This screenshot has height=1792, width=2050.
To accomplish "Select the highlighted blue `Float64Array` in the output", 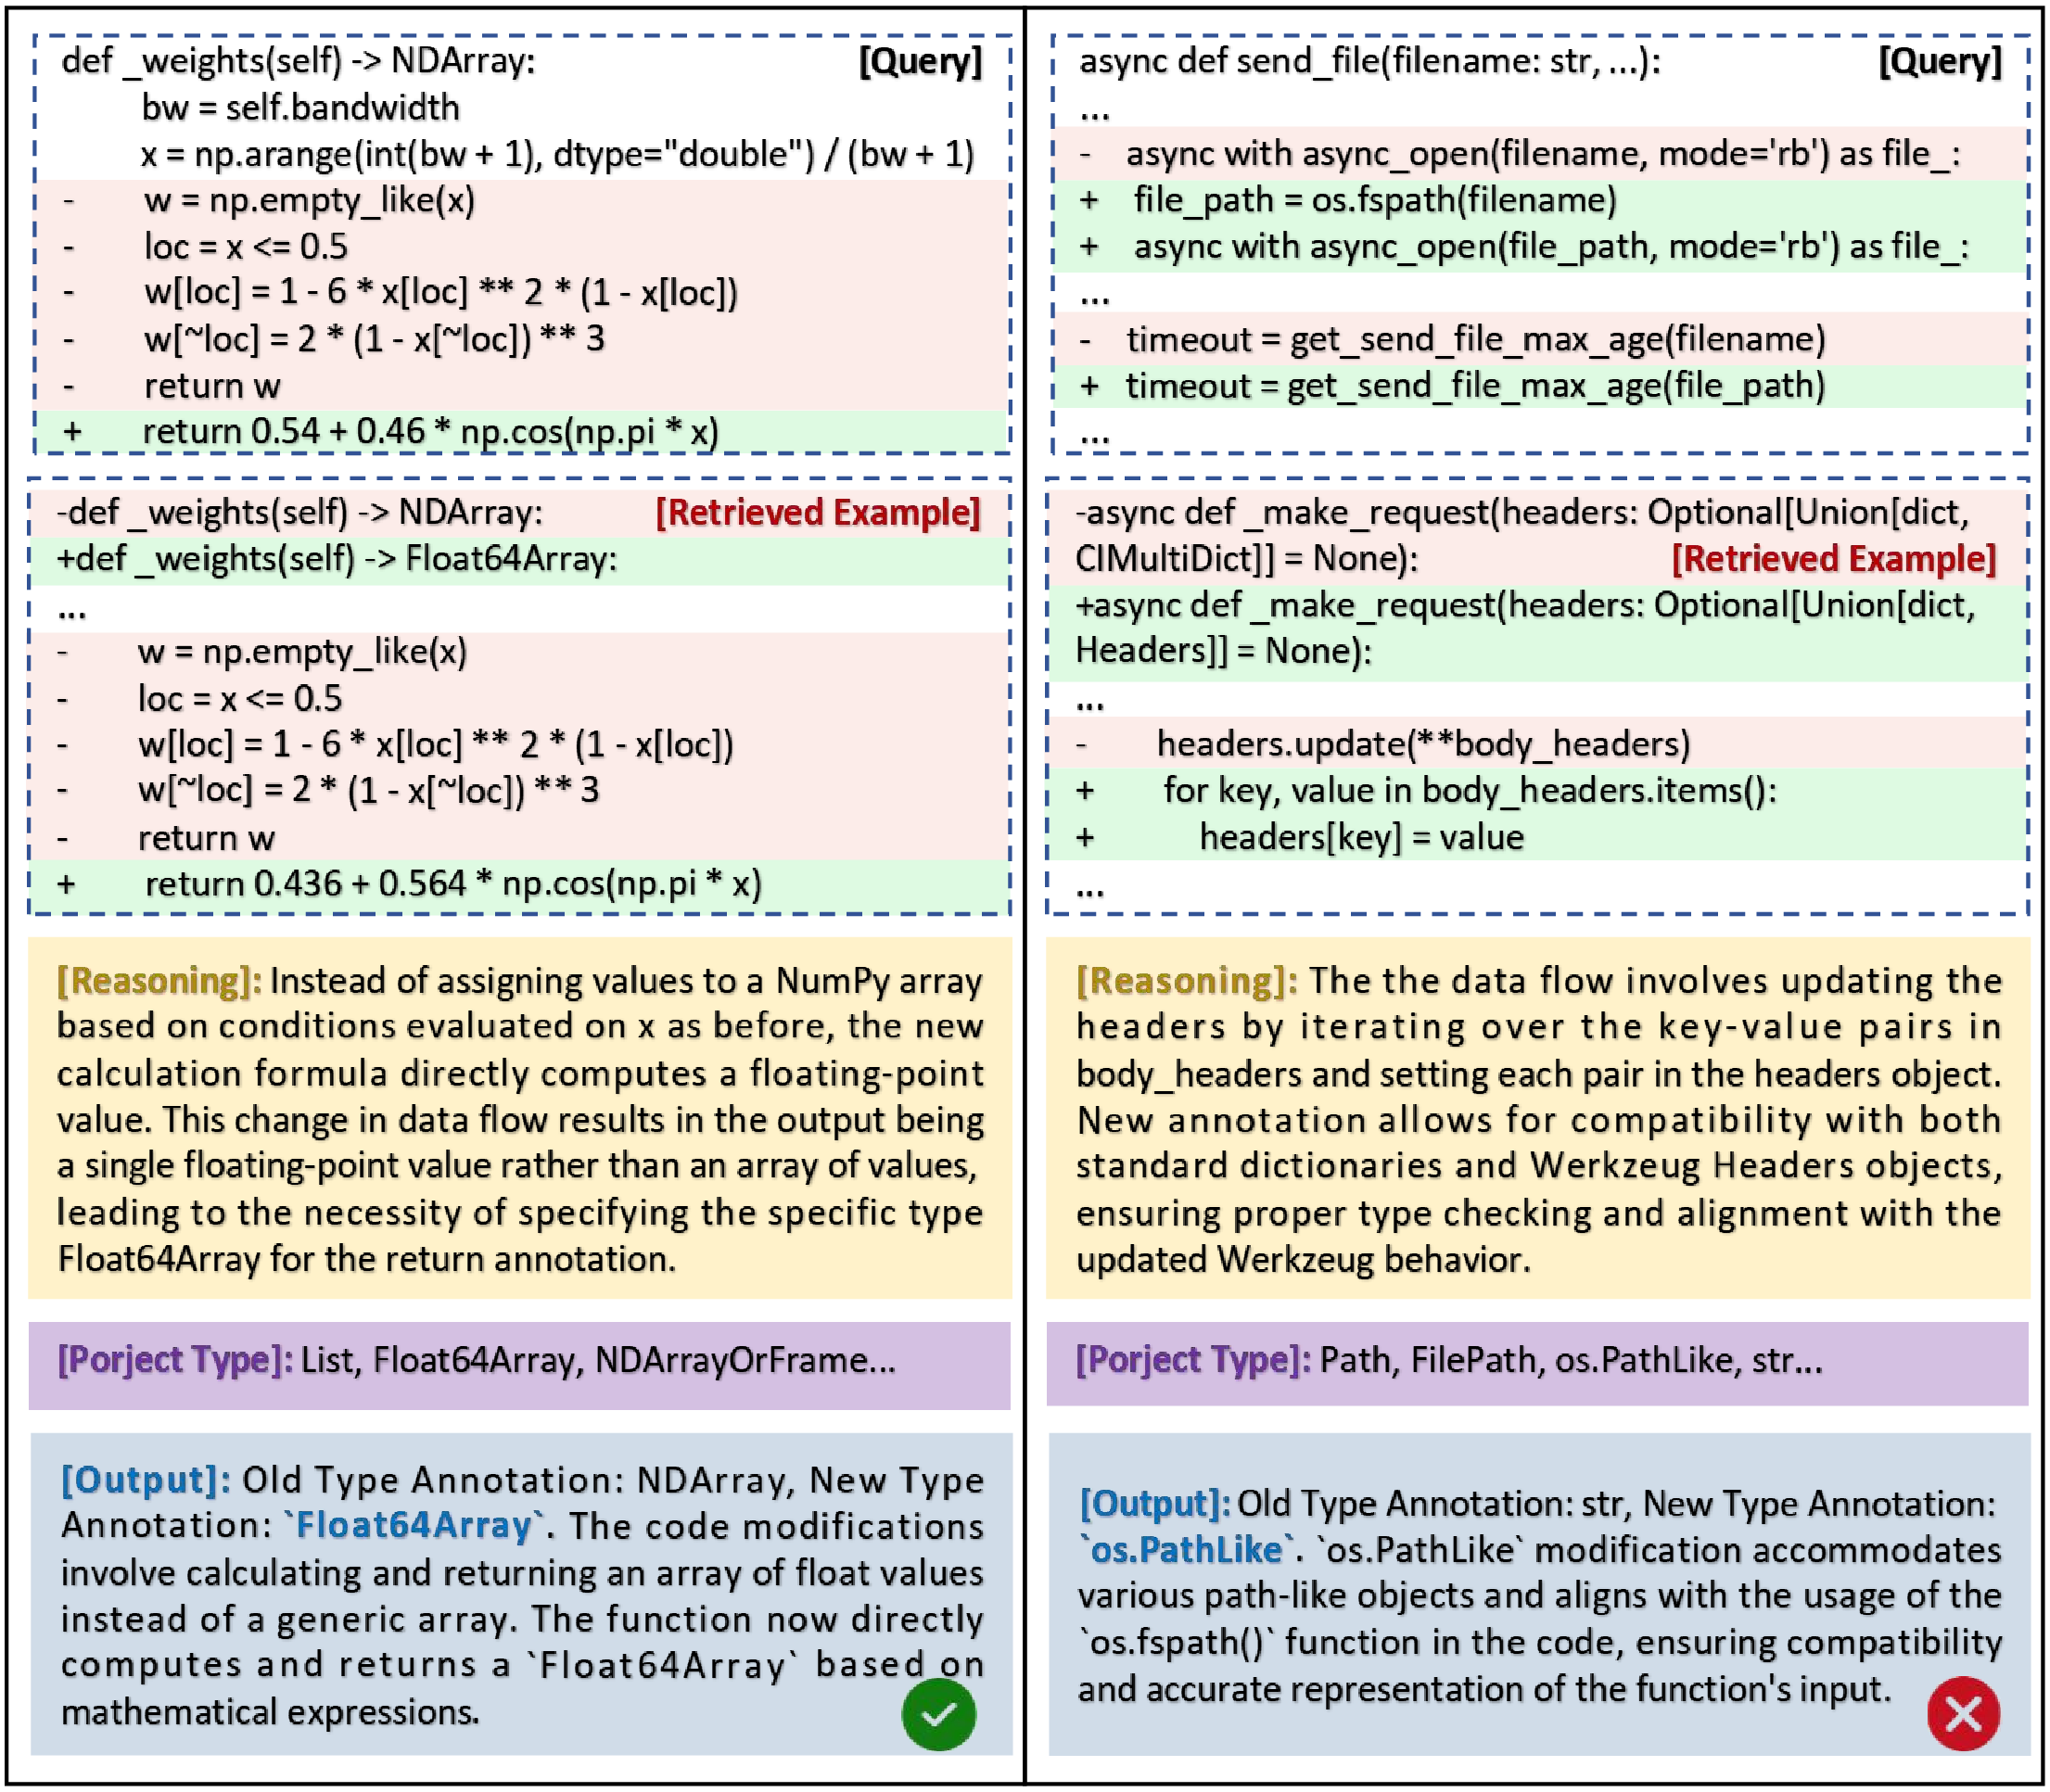I will (x=413, y=1526).
